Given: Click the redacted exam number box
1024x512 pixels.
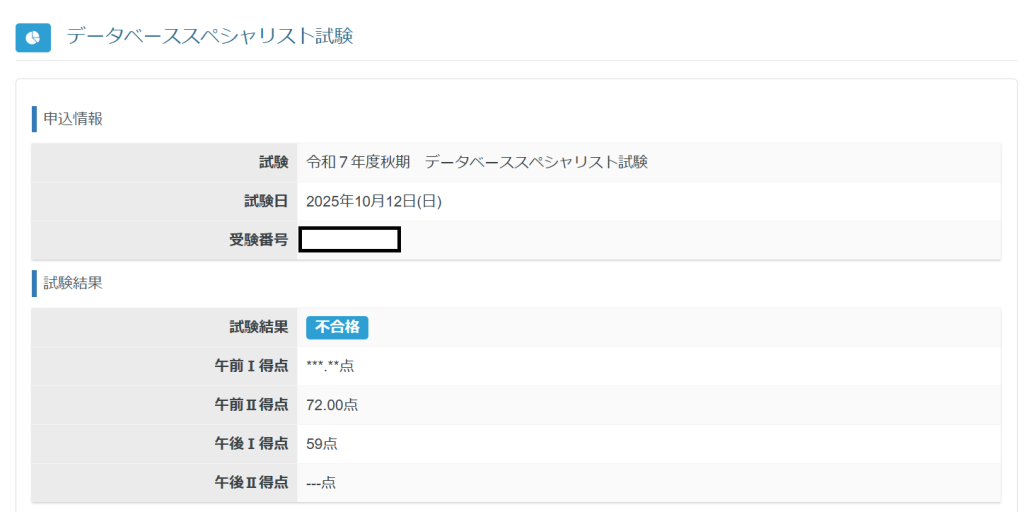Looking at the screenshot, I should coord(350,240).
